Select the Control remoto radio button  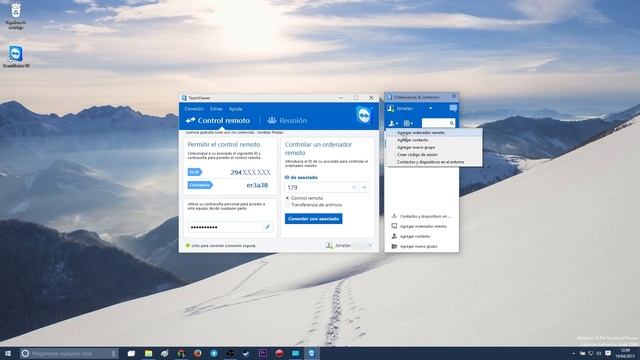[x=287, y=198]
